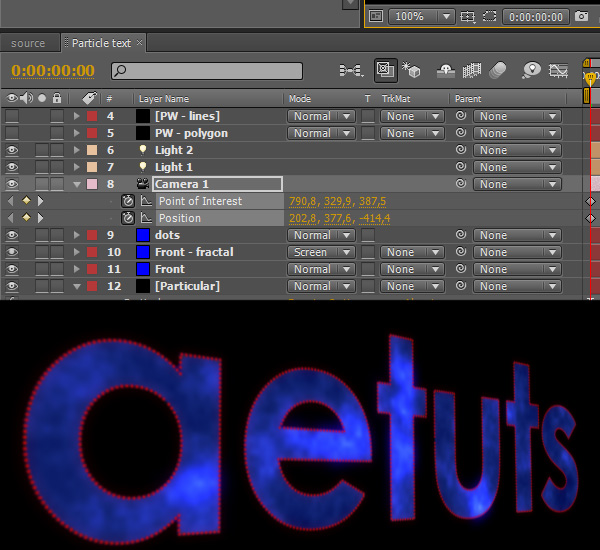Toggle the Position stopwatch
This screenshot has height=550, width=600.
pyautogui.click(x=128, y=218)
